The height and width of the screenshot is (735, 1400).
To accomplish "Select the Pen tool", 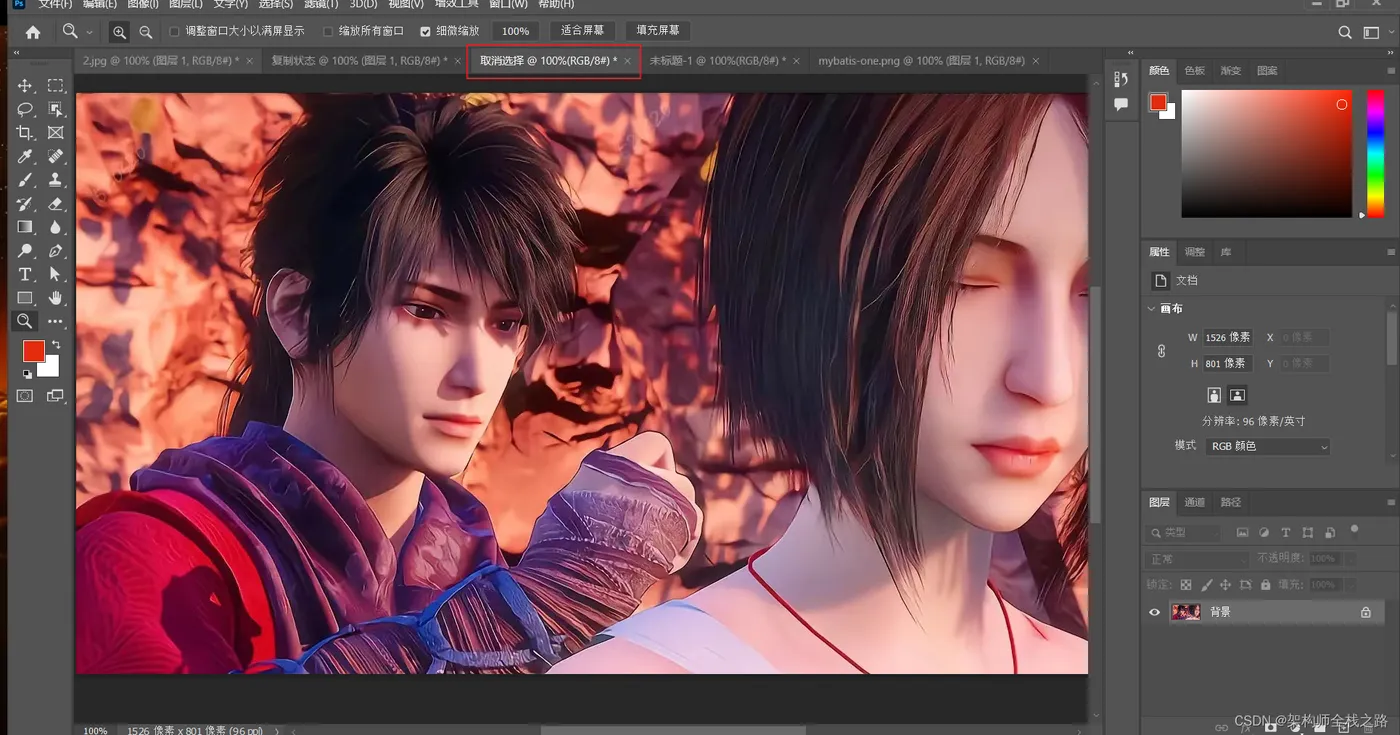I will [x=56, y=251].
